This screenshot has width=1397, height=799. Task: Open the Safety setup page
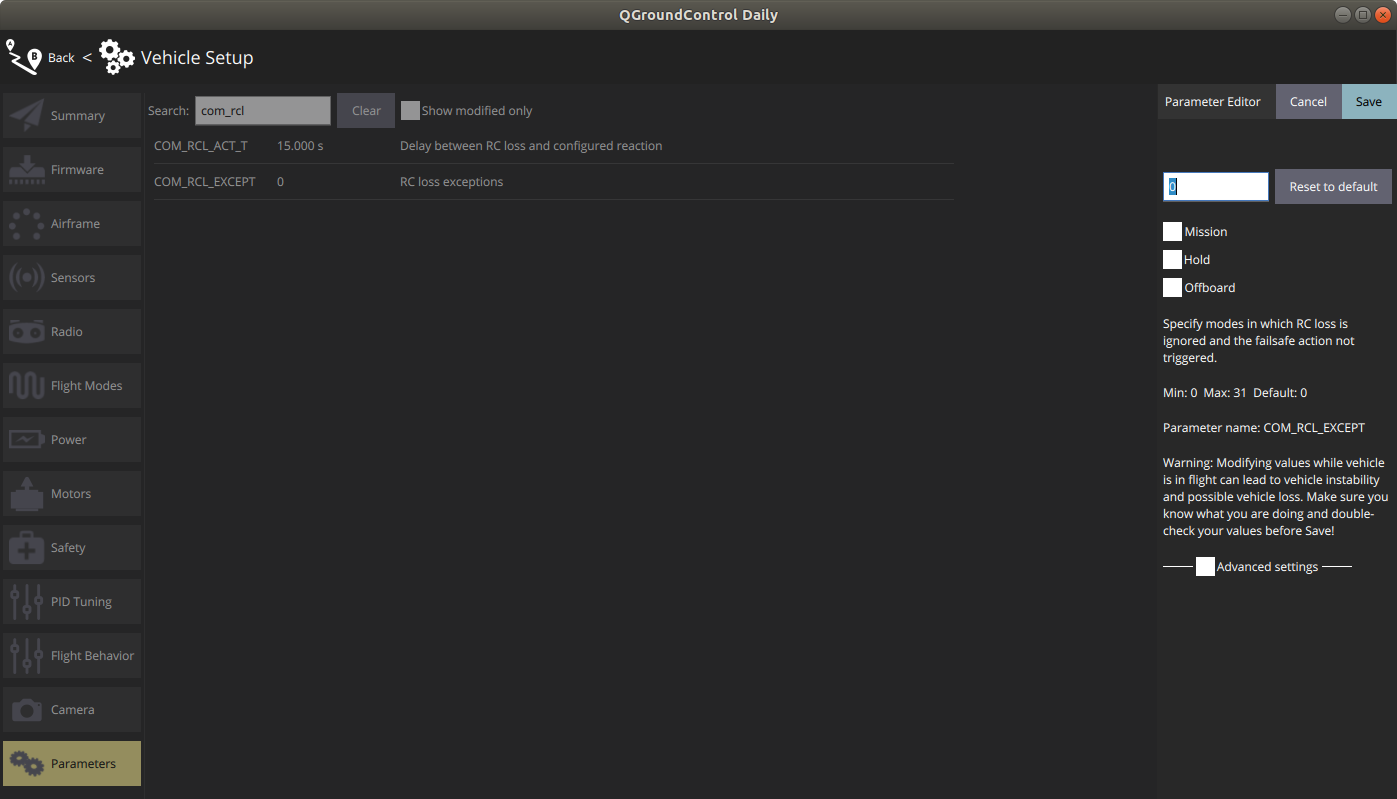click(x=72, y=547)
